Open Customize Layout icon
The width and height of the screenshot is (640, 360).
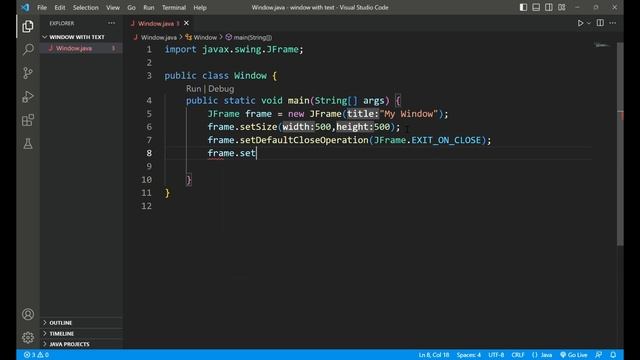(562, 7)
